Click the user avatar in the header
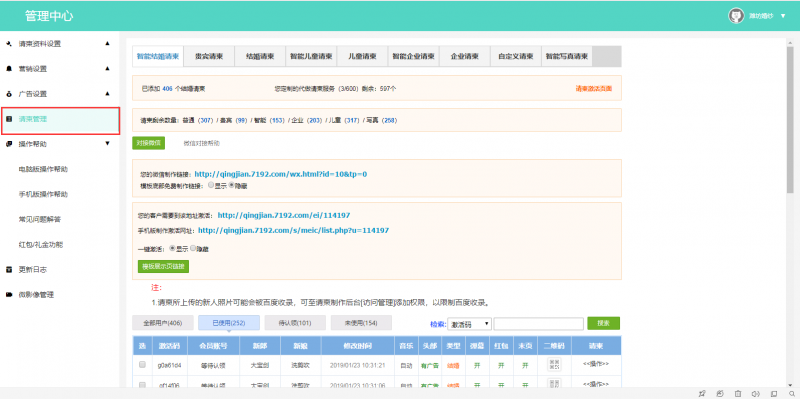 (736, 15)
